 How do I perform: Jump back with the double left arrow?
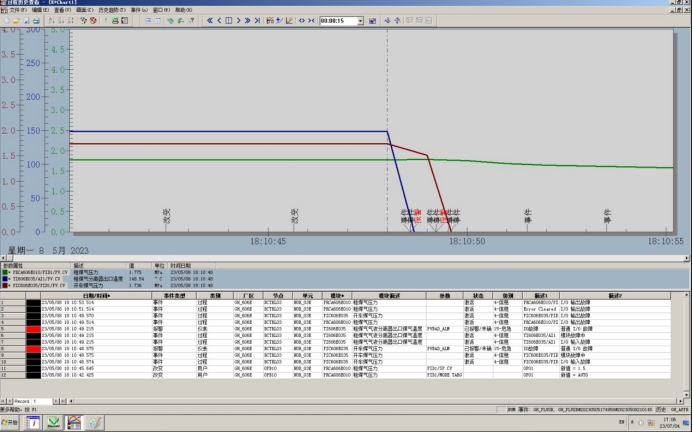click(210, 21)
